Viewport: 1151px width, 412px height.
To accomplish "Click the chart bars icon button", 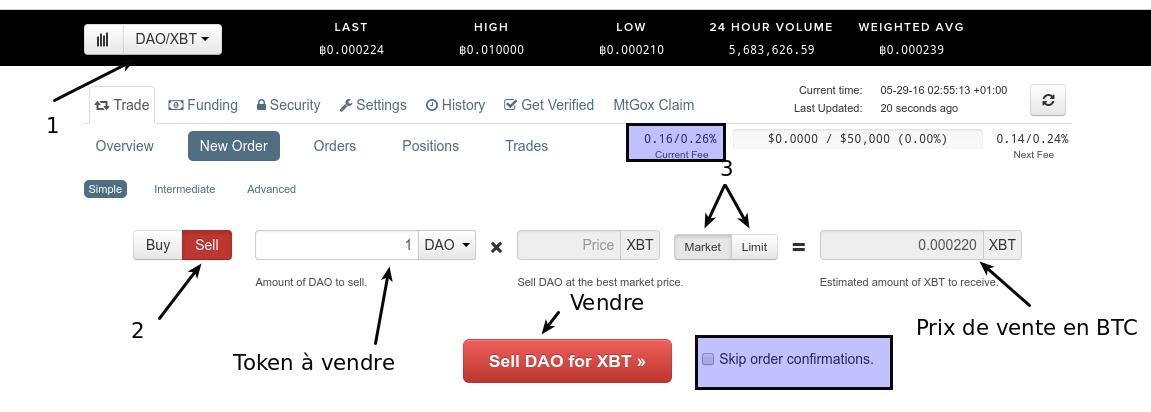I will point(104,40).
